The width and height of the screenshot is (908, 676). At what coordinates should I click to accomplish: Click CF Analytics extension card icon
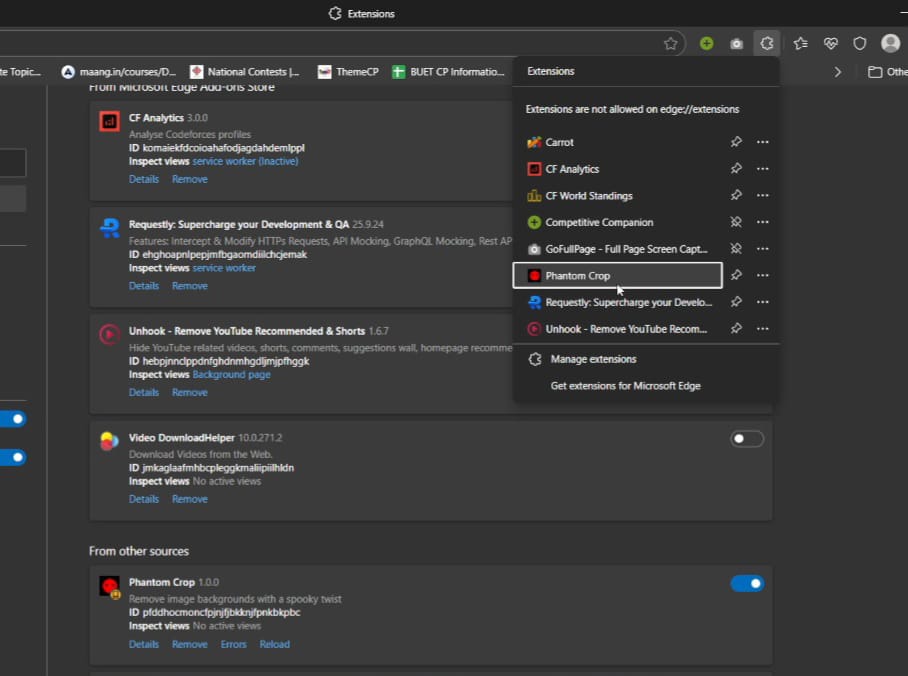tap(109, 121)
